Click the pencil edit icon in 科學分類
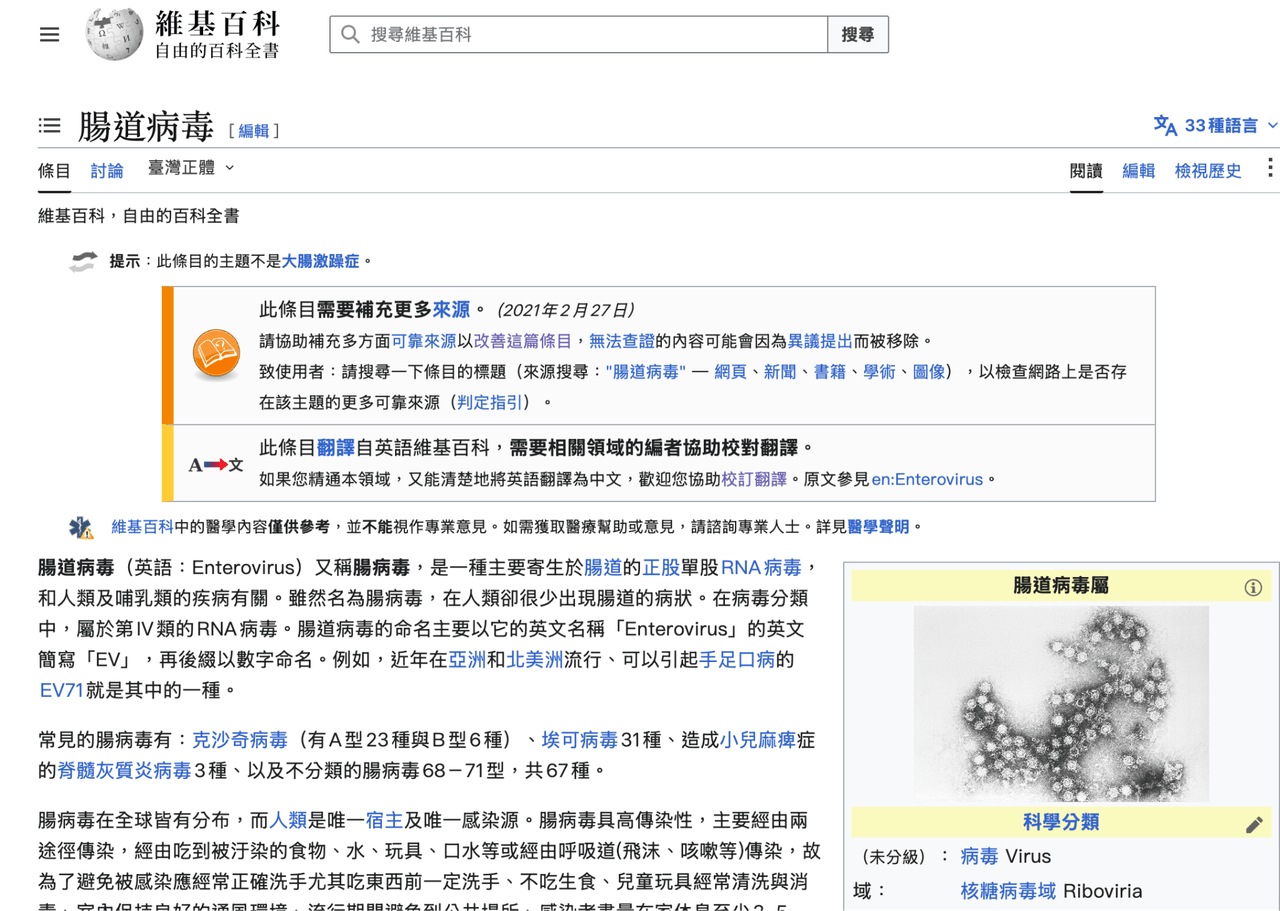Viewport: 1280px width, 911px height. (1254, 824)
